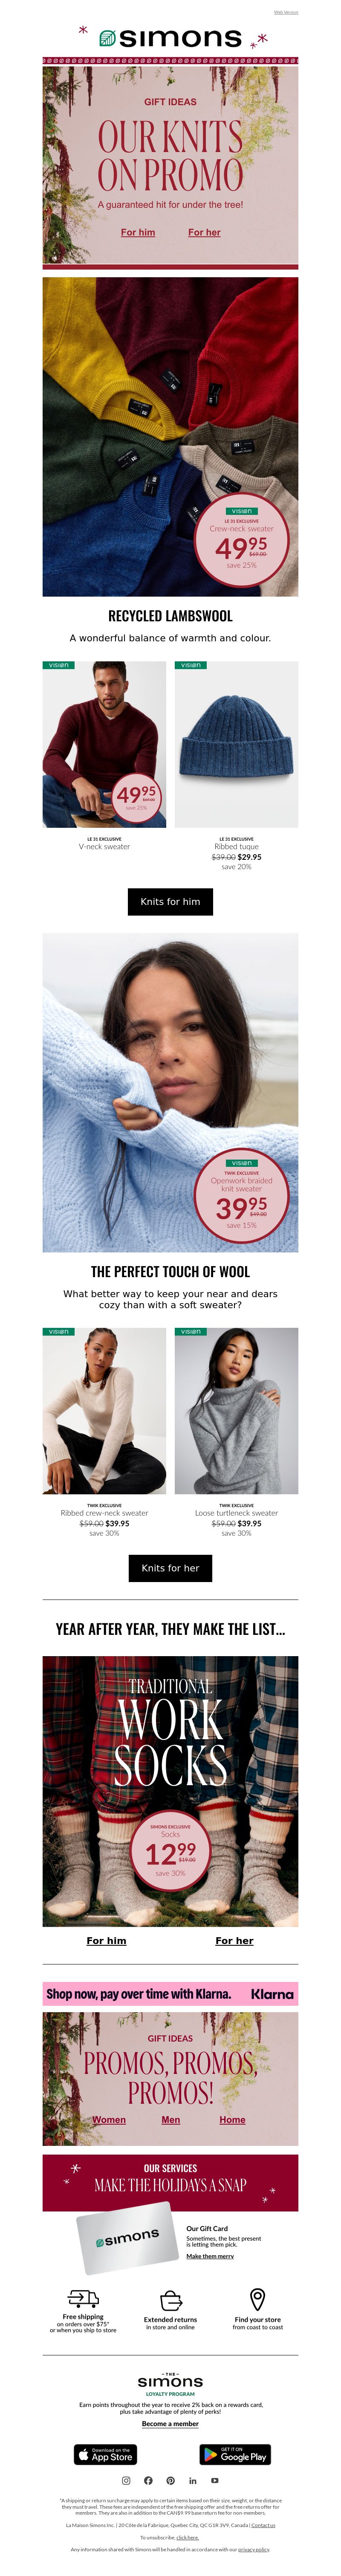This screenshot has height=2576, width=341.
Task: Click the extended returns bag icon
Action: tap(170, 2300)
